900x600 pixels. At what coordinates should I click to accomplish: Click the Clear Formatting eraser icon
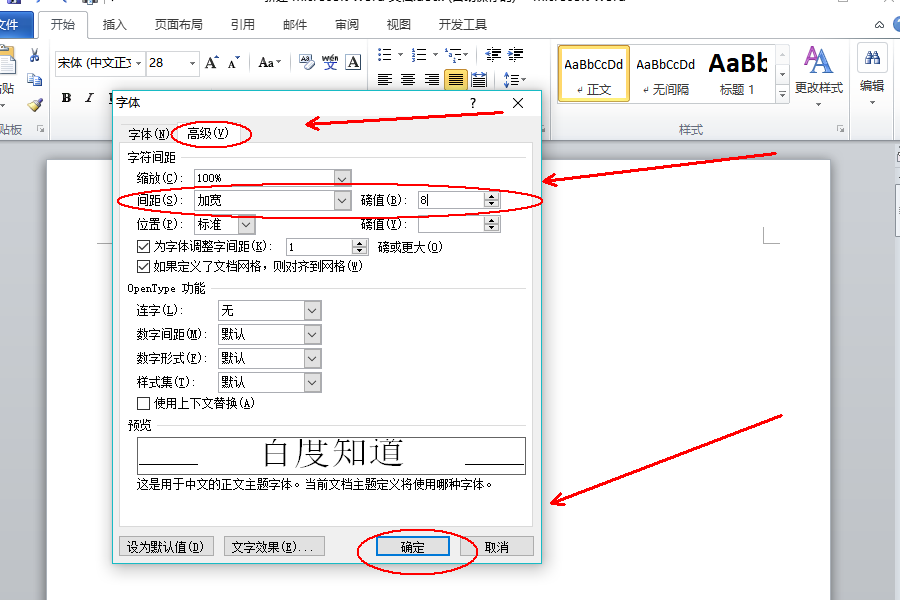coord(307,62)
